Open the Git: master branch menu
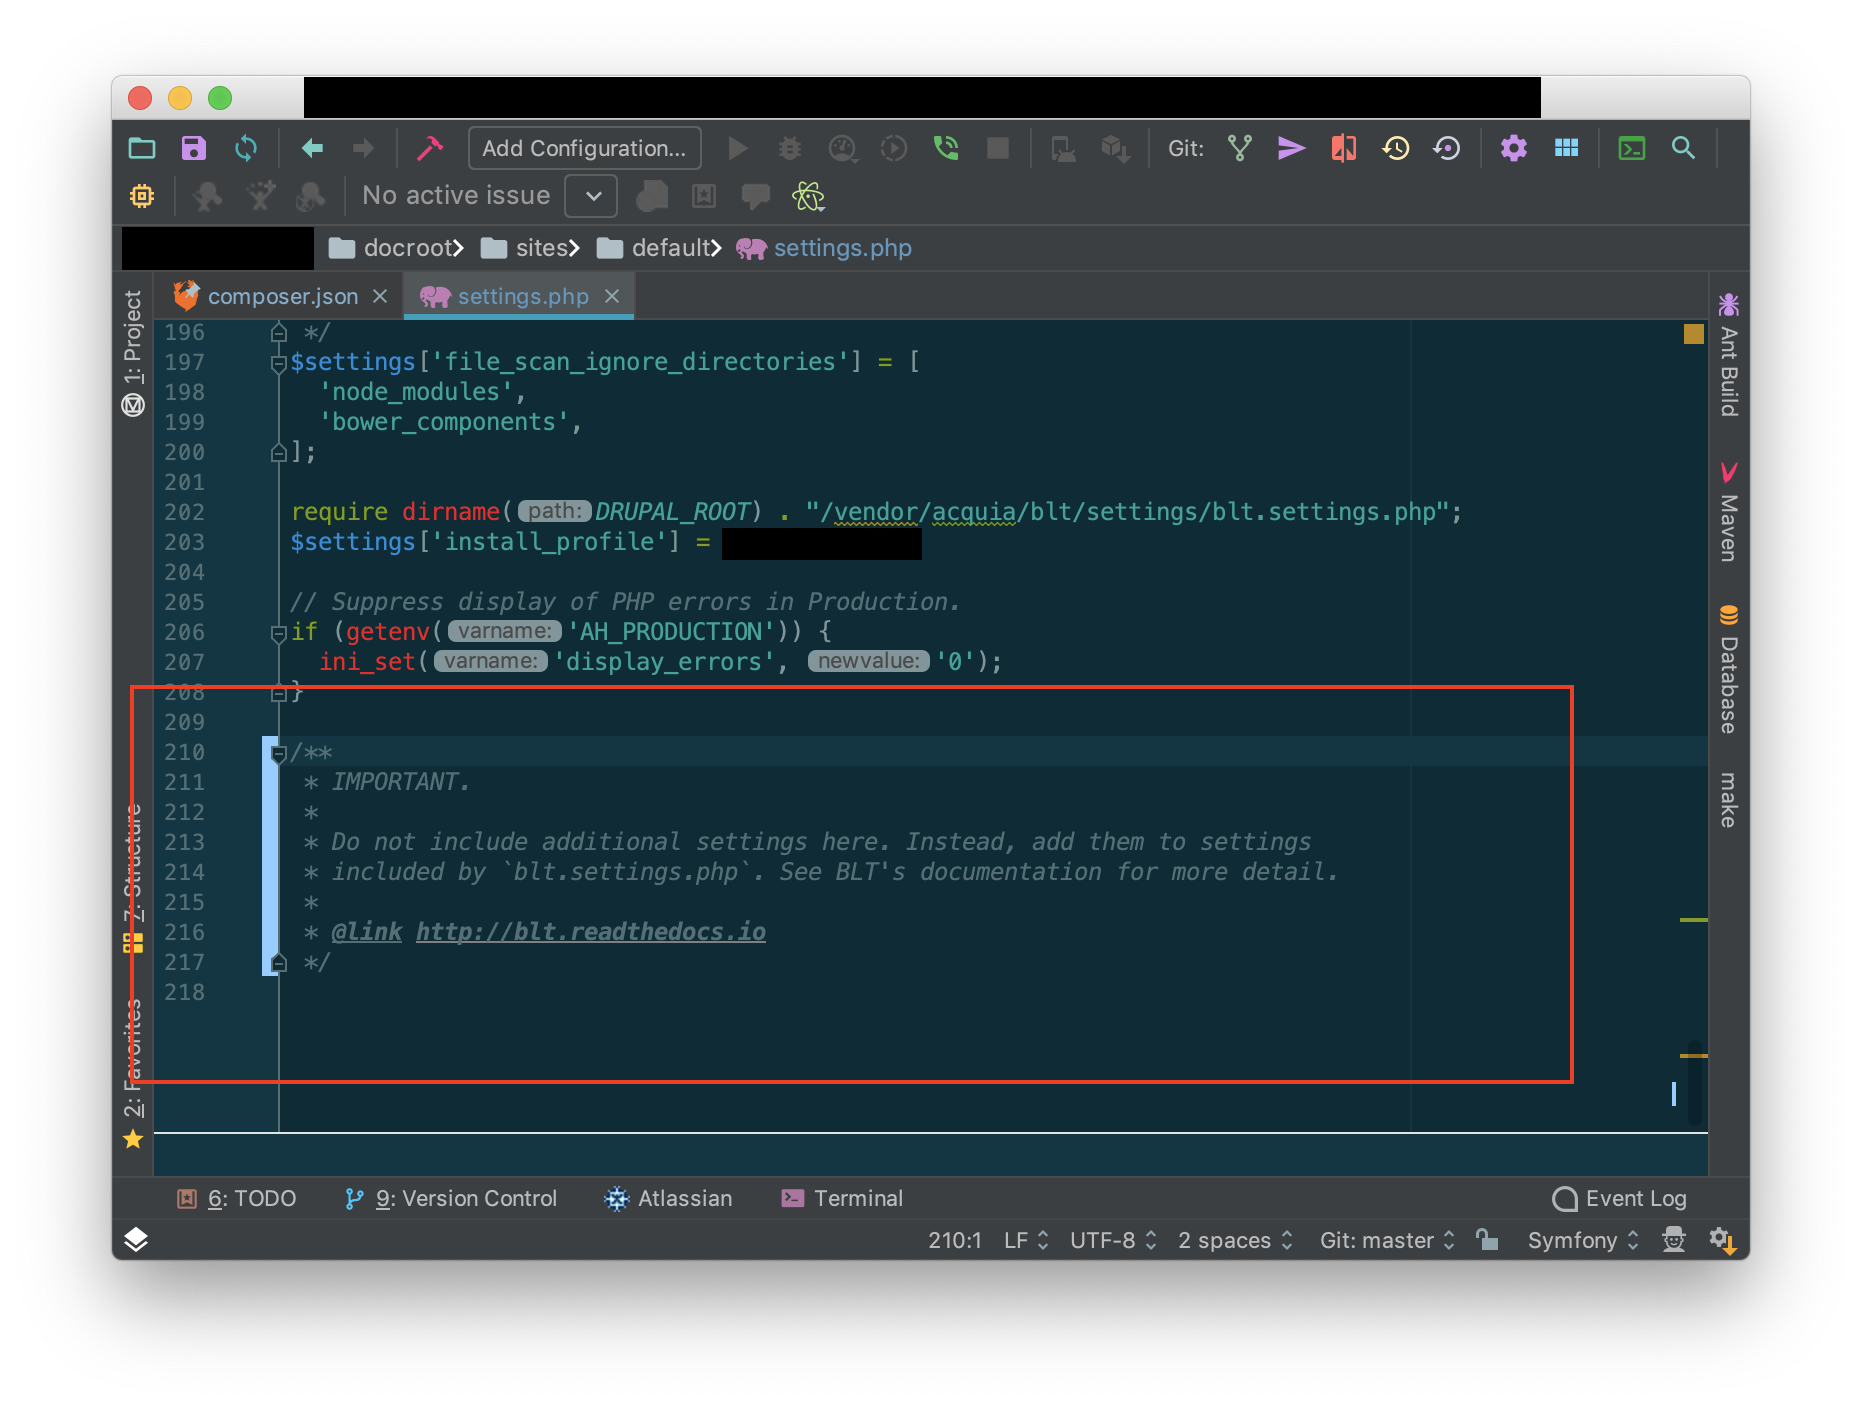This screenshot has width=1862, height=1408. (1387, 1240)
